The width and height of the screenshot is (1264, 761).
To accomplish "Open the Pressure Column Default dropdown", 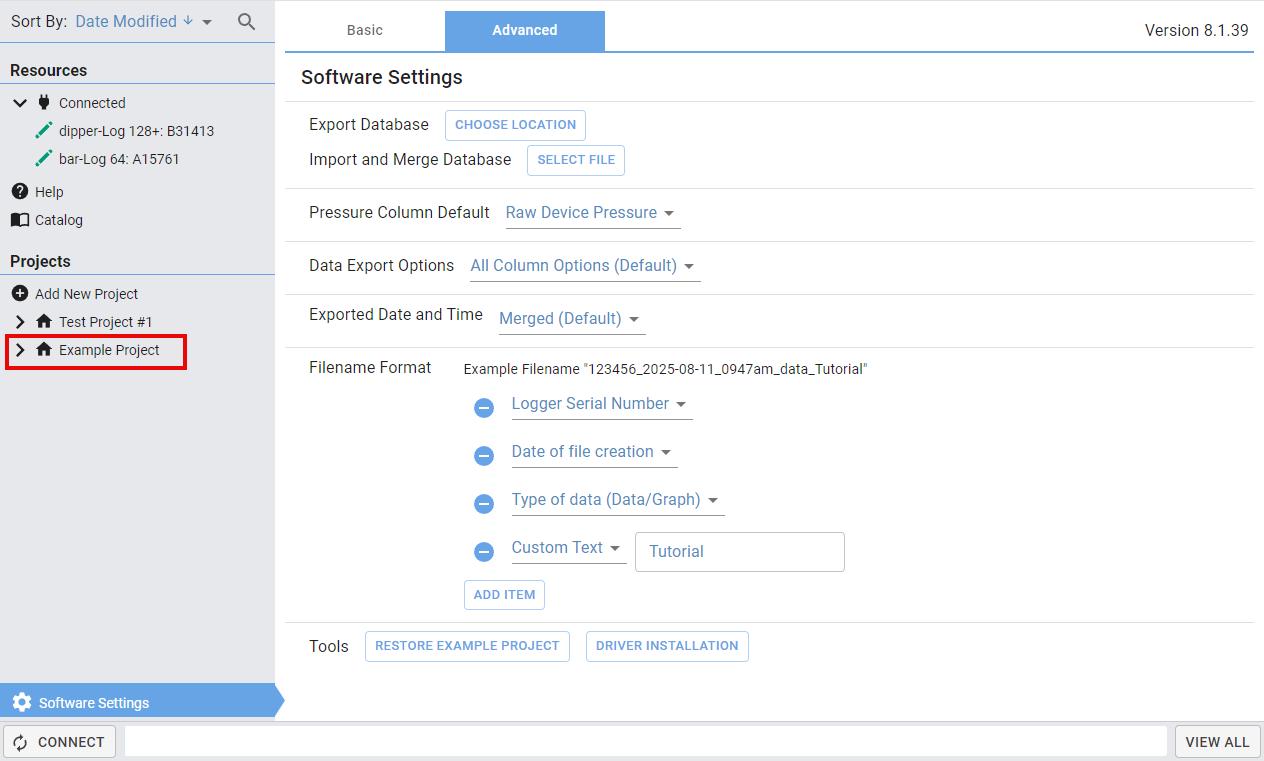I will pos(592,213).
